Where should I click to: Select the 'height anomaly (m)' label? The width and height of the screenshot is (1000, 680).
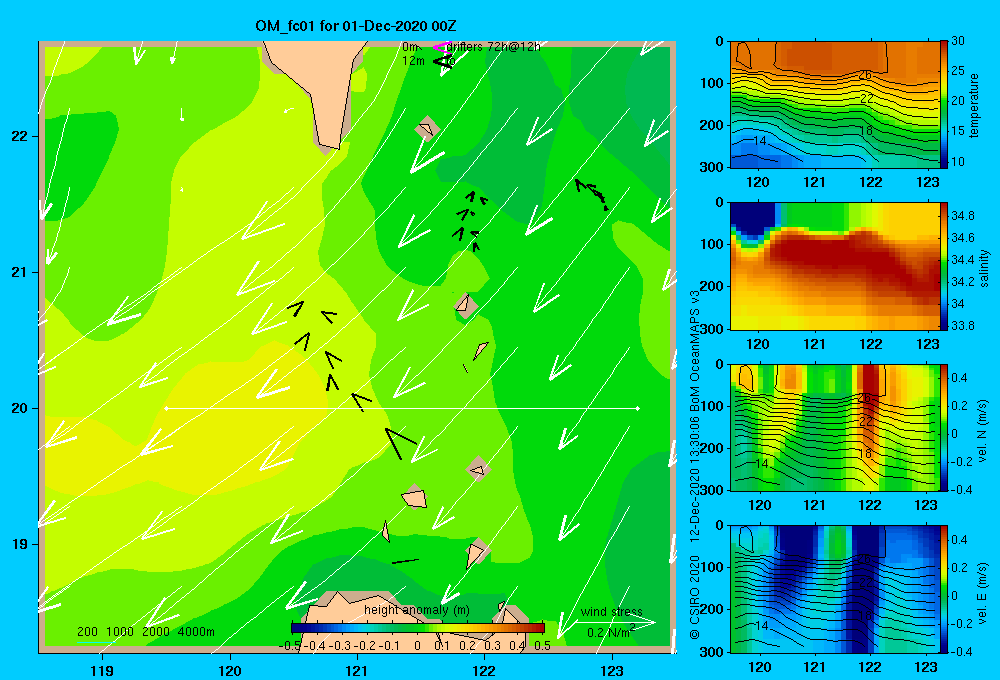(416, 610)
